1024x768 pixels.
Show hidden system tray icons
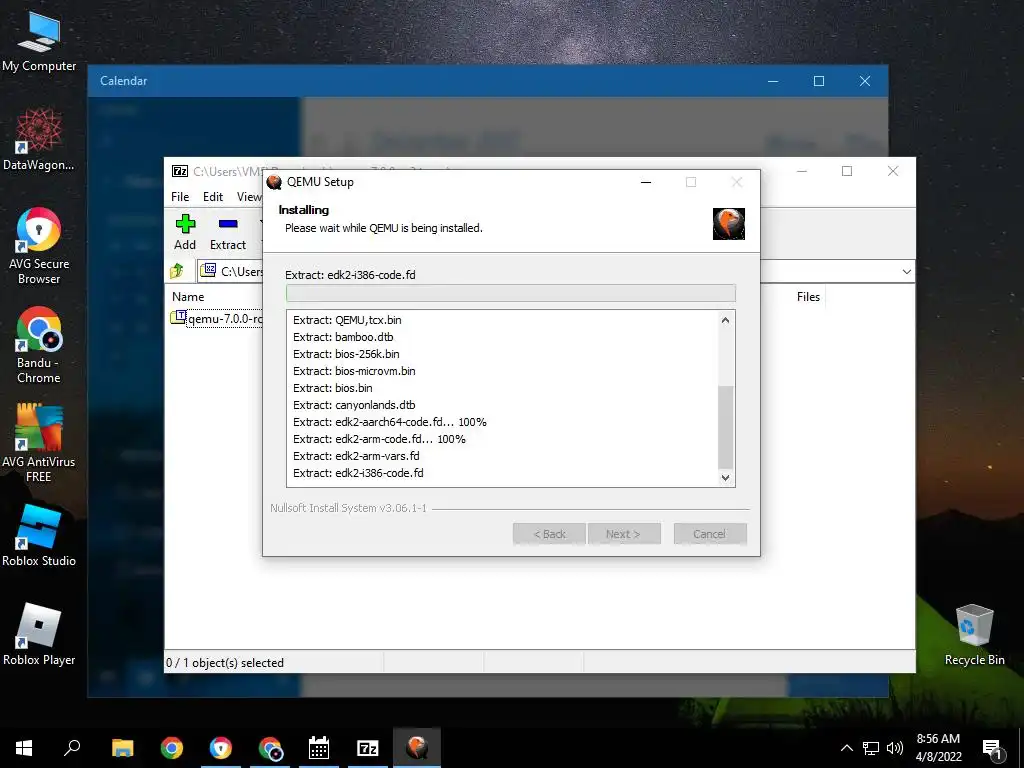[846, 748]
